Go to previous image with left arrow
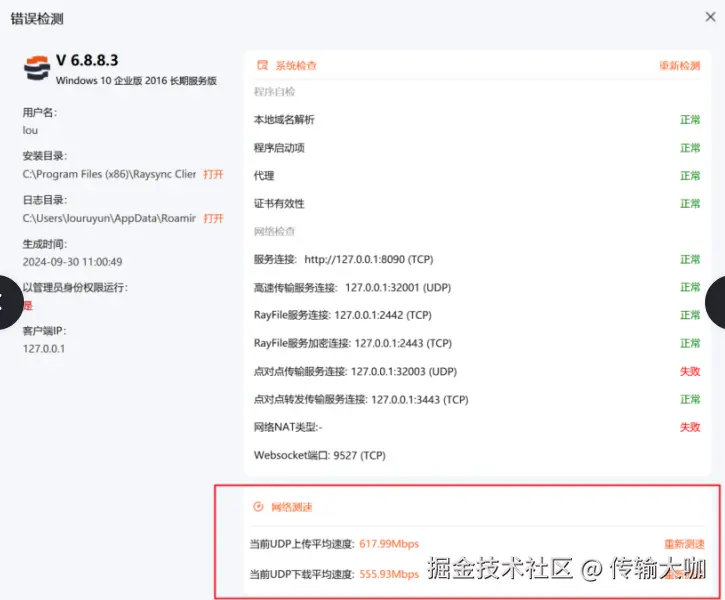The width and height of the screenshot is (725, 600). point(9,302)
